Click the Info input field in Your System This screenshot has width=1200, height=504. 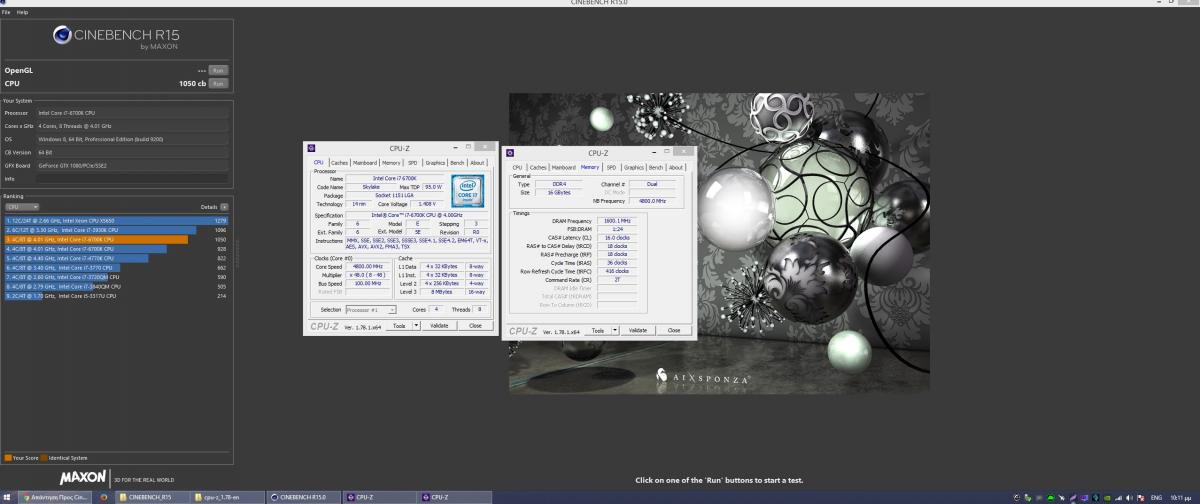point(132,179)
